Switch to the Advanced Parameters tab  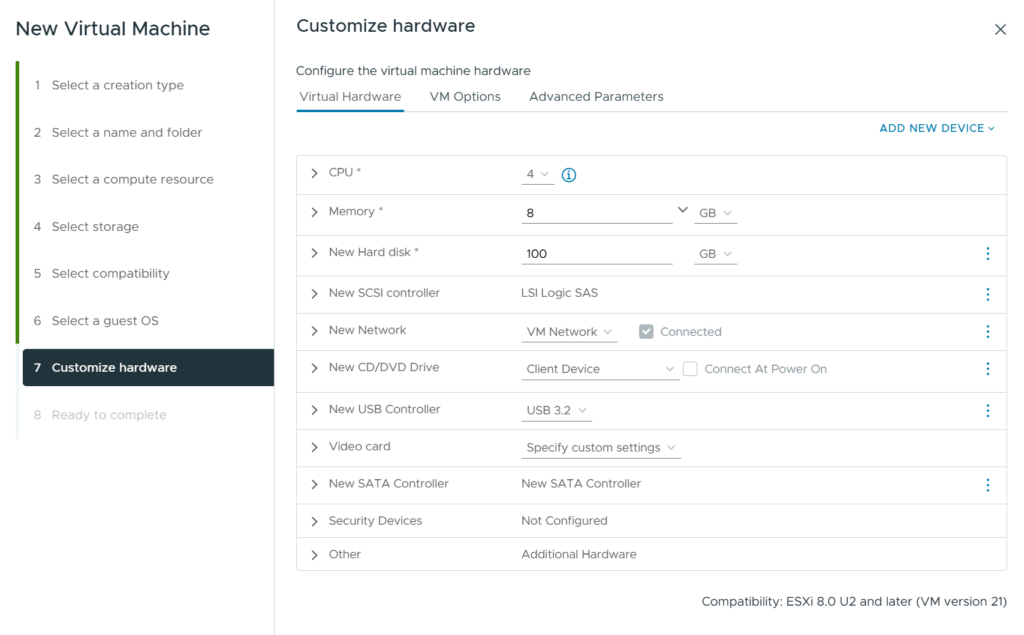pos(596,97)
